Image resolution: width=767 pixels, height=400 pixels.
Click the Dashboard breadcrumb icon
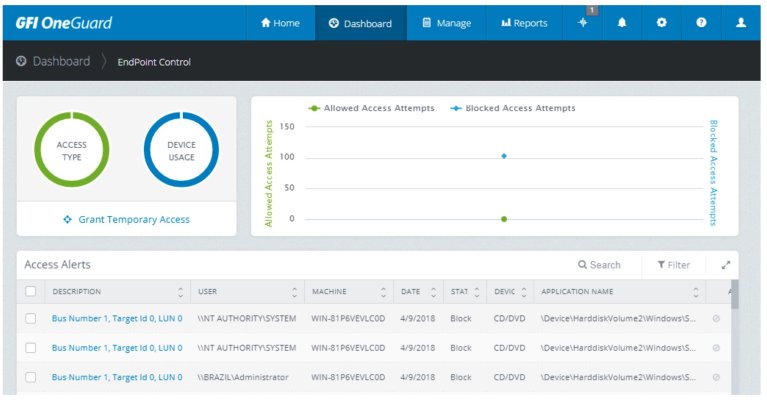(x=21, y=62)
